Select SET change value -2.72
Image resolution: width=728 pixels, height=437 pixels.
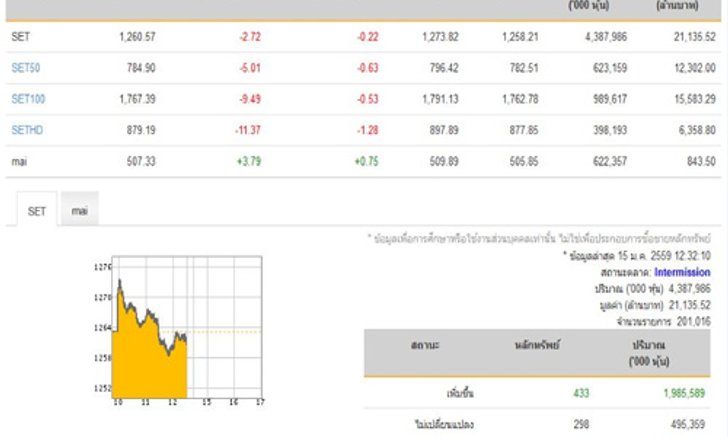coord(250,37)
